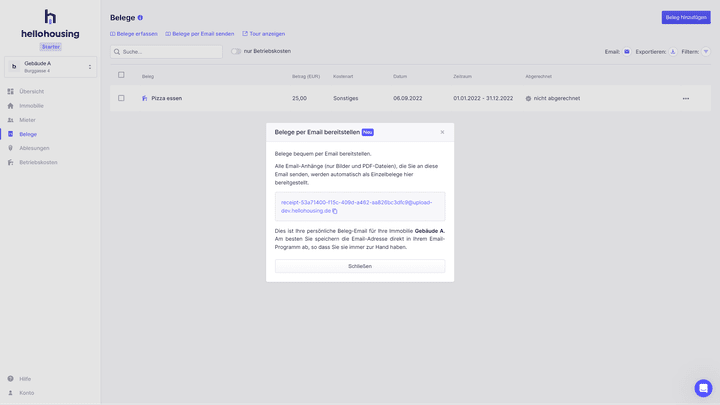Open the chat support bubble

[x=703, y=388]
